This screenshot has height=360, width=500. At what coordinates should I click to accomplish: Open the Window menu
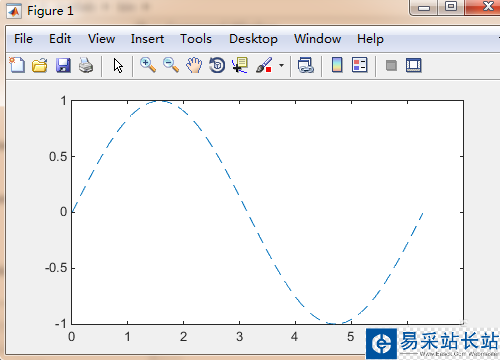317,39
